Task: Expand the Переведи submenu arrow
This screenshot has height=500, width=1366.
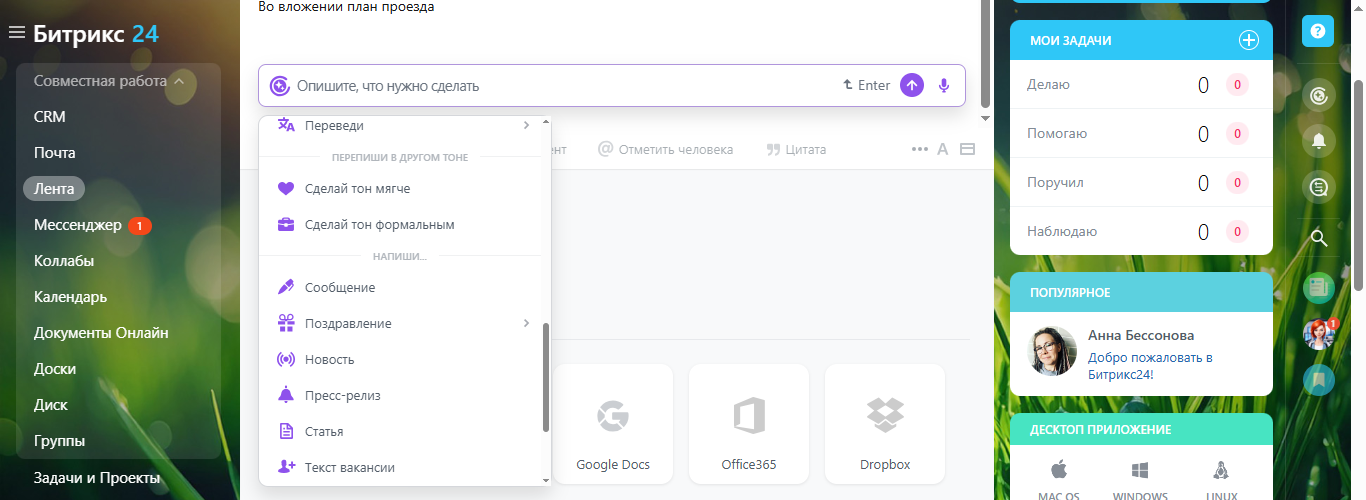Action: coord(526,125)
